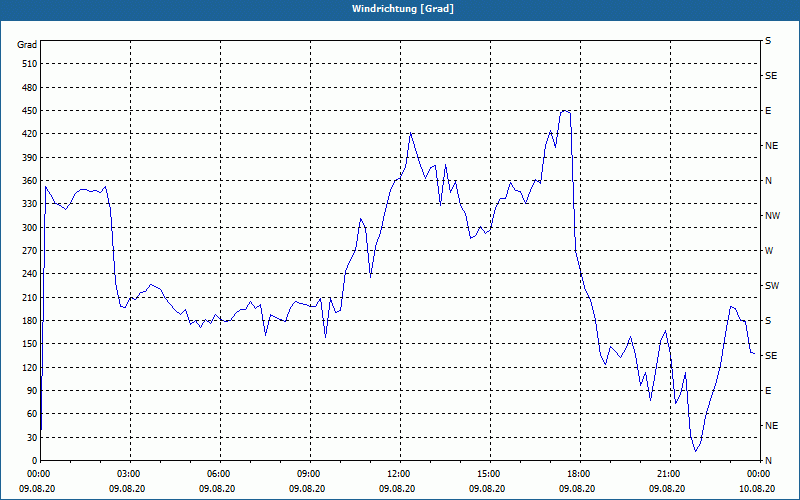Click the 09.08.20 date under 12:00
Image resolution: width=800 pixels, height=500 pixels.
(397, 488)
